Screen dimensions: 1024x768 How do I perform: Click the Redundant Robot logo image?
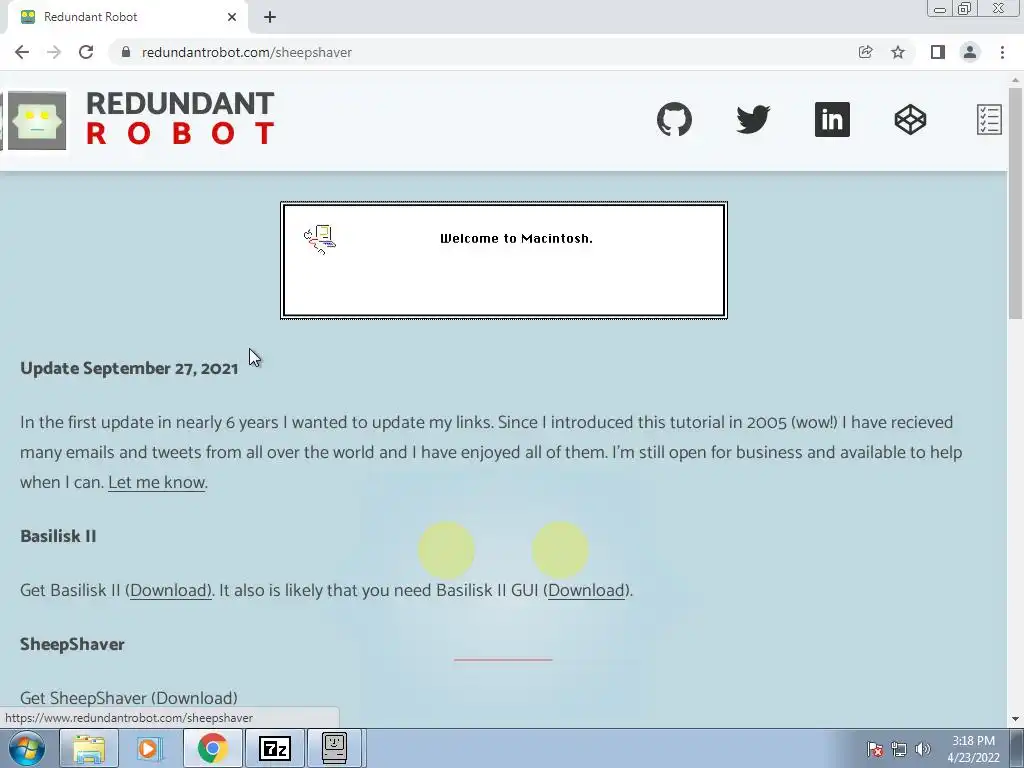tap(37, 121)
